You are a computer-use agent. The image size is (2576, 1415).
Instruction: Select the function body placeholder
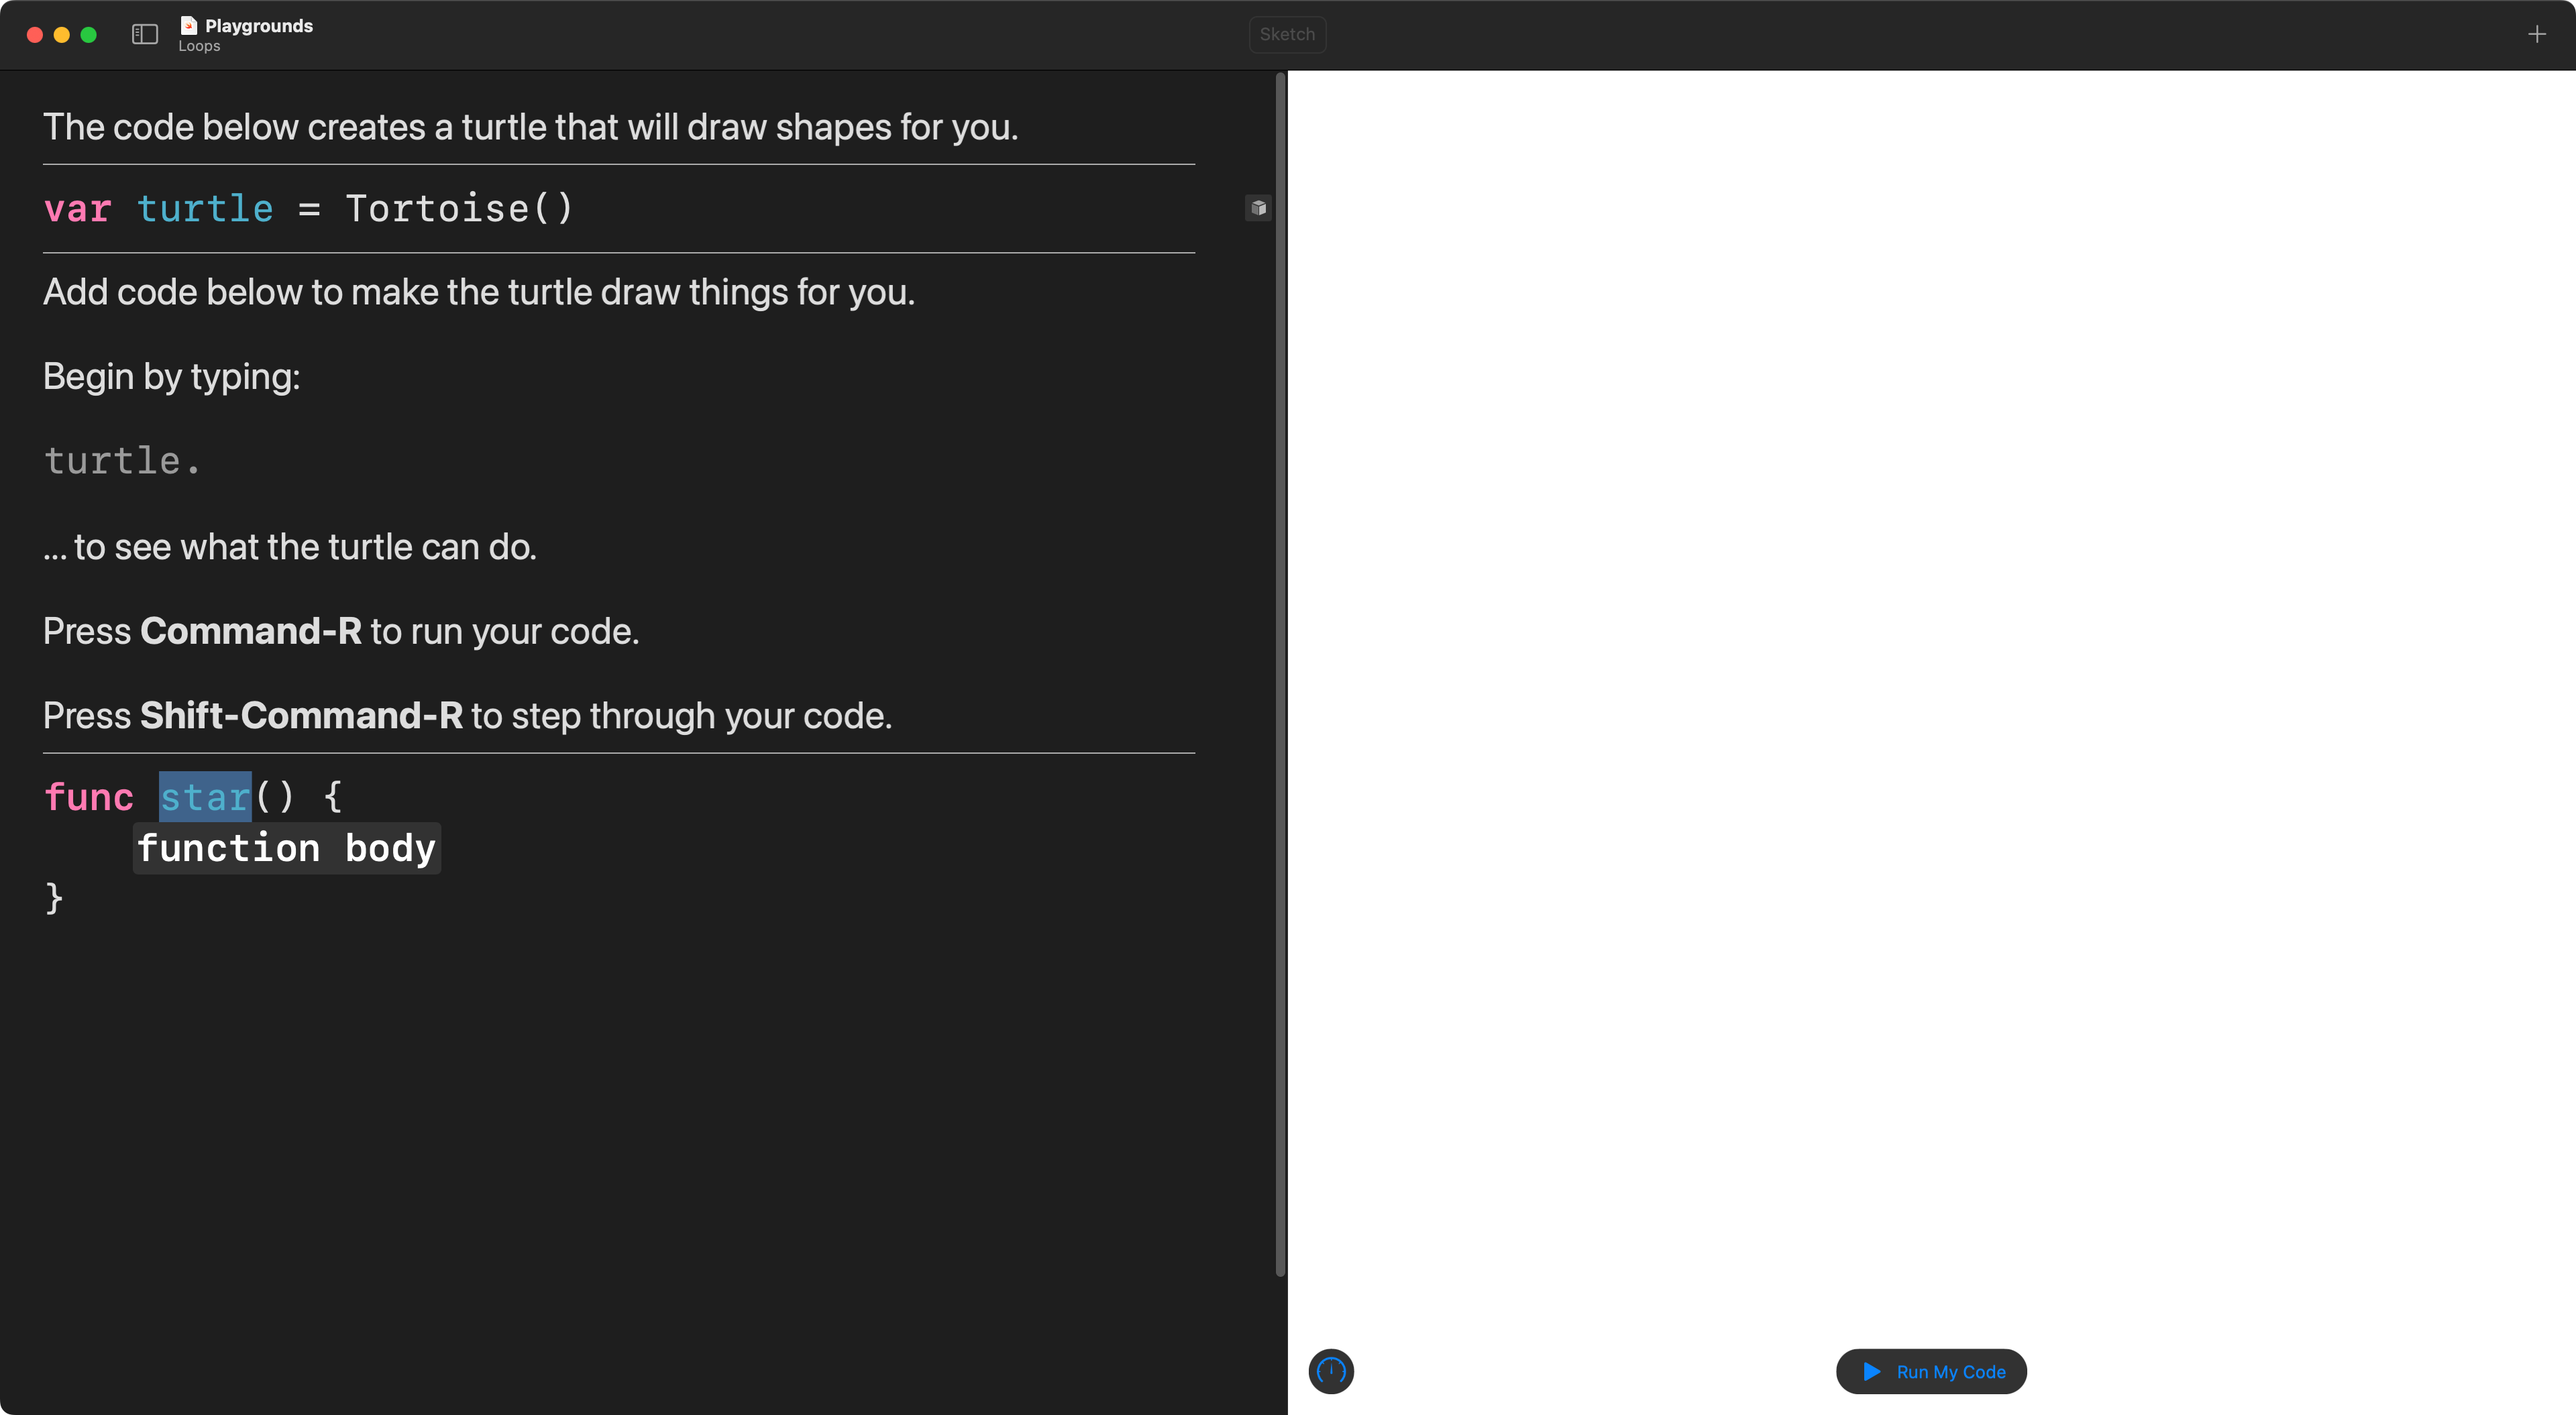(x=286, y=848)
